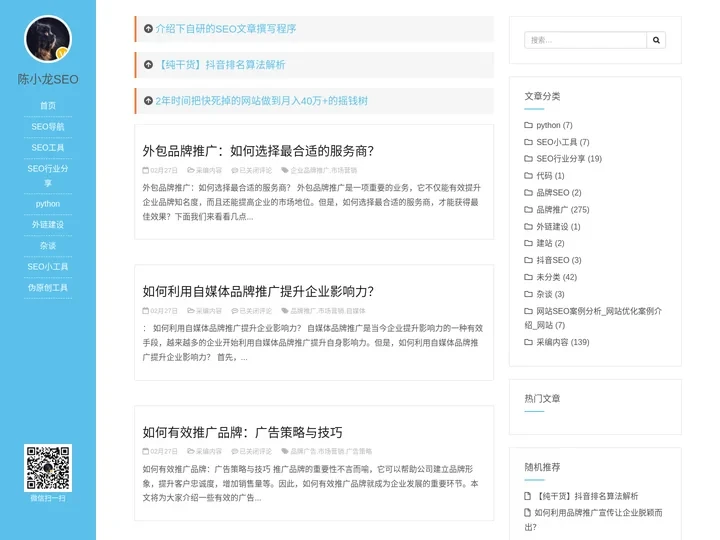Click the folder icon beside python category
The image size is (720, 540).
(x=529, y=125)
